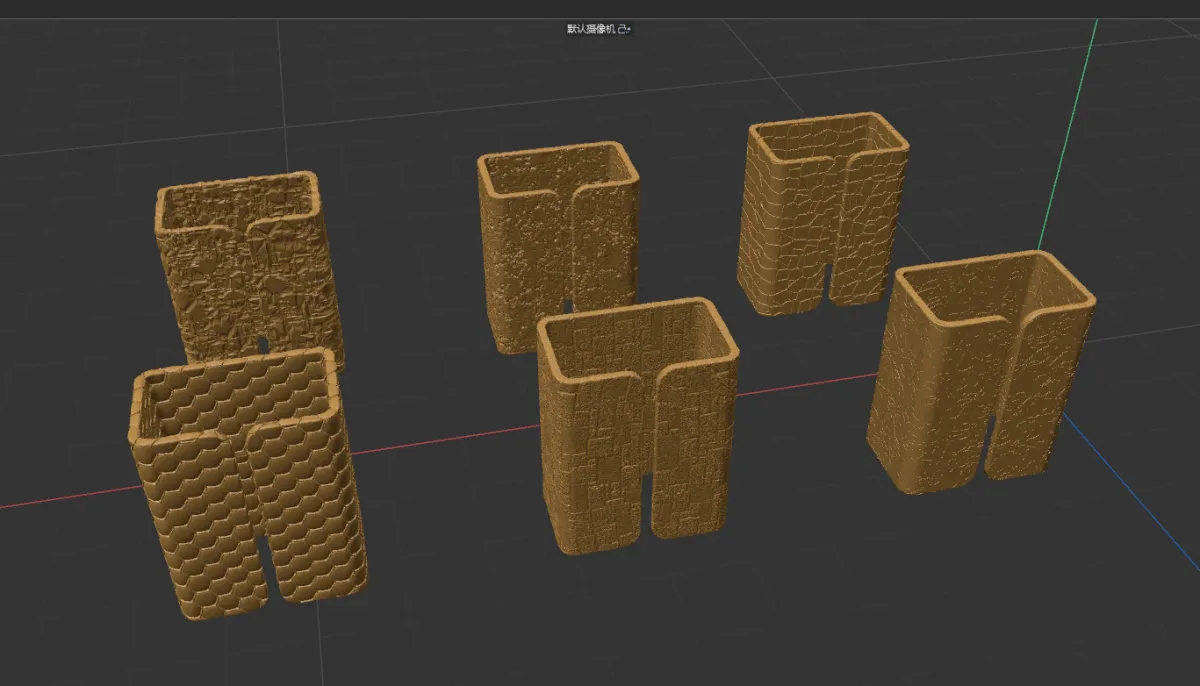Click inside the rough rocky holder's opening
Screen dimensions: 1200x686
click(240, 205)
